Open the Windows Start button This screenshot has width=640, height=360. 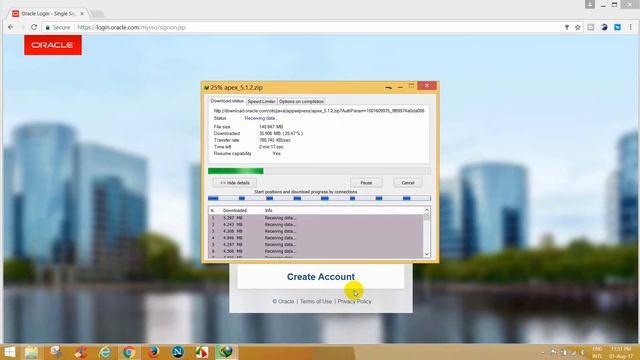coord(9,352)
